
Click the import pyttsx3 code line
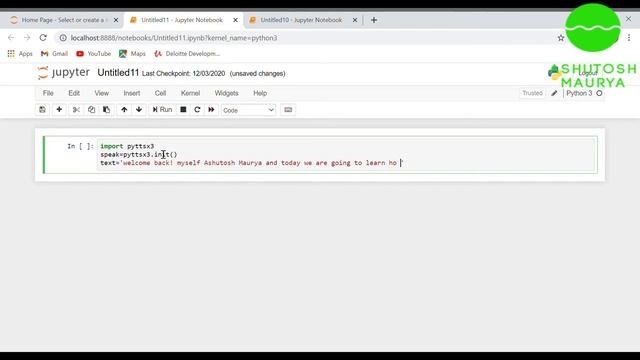point(127,146)
